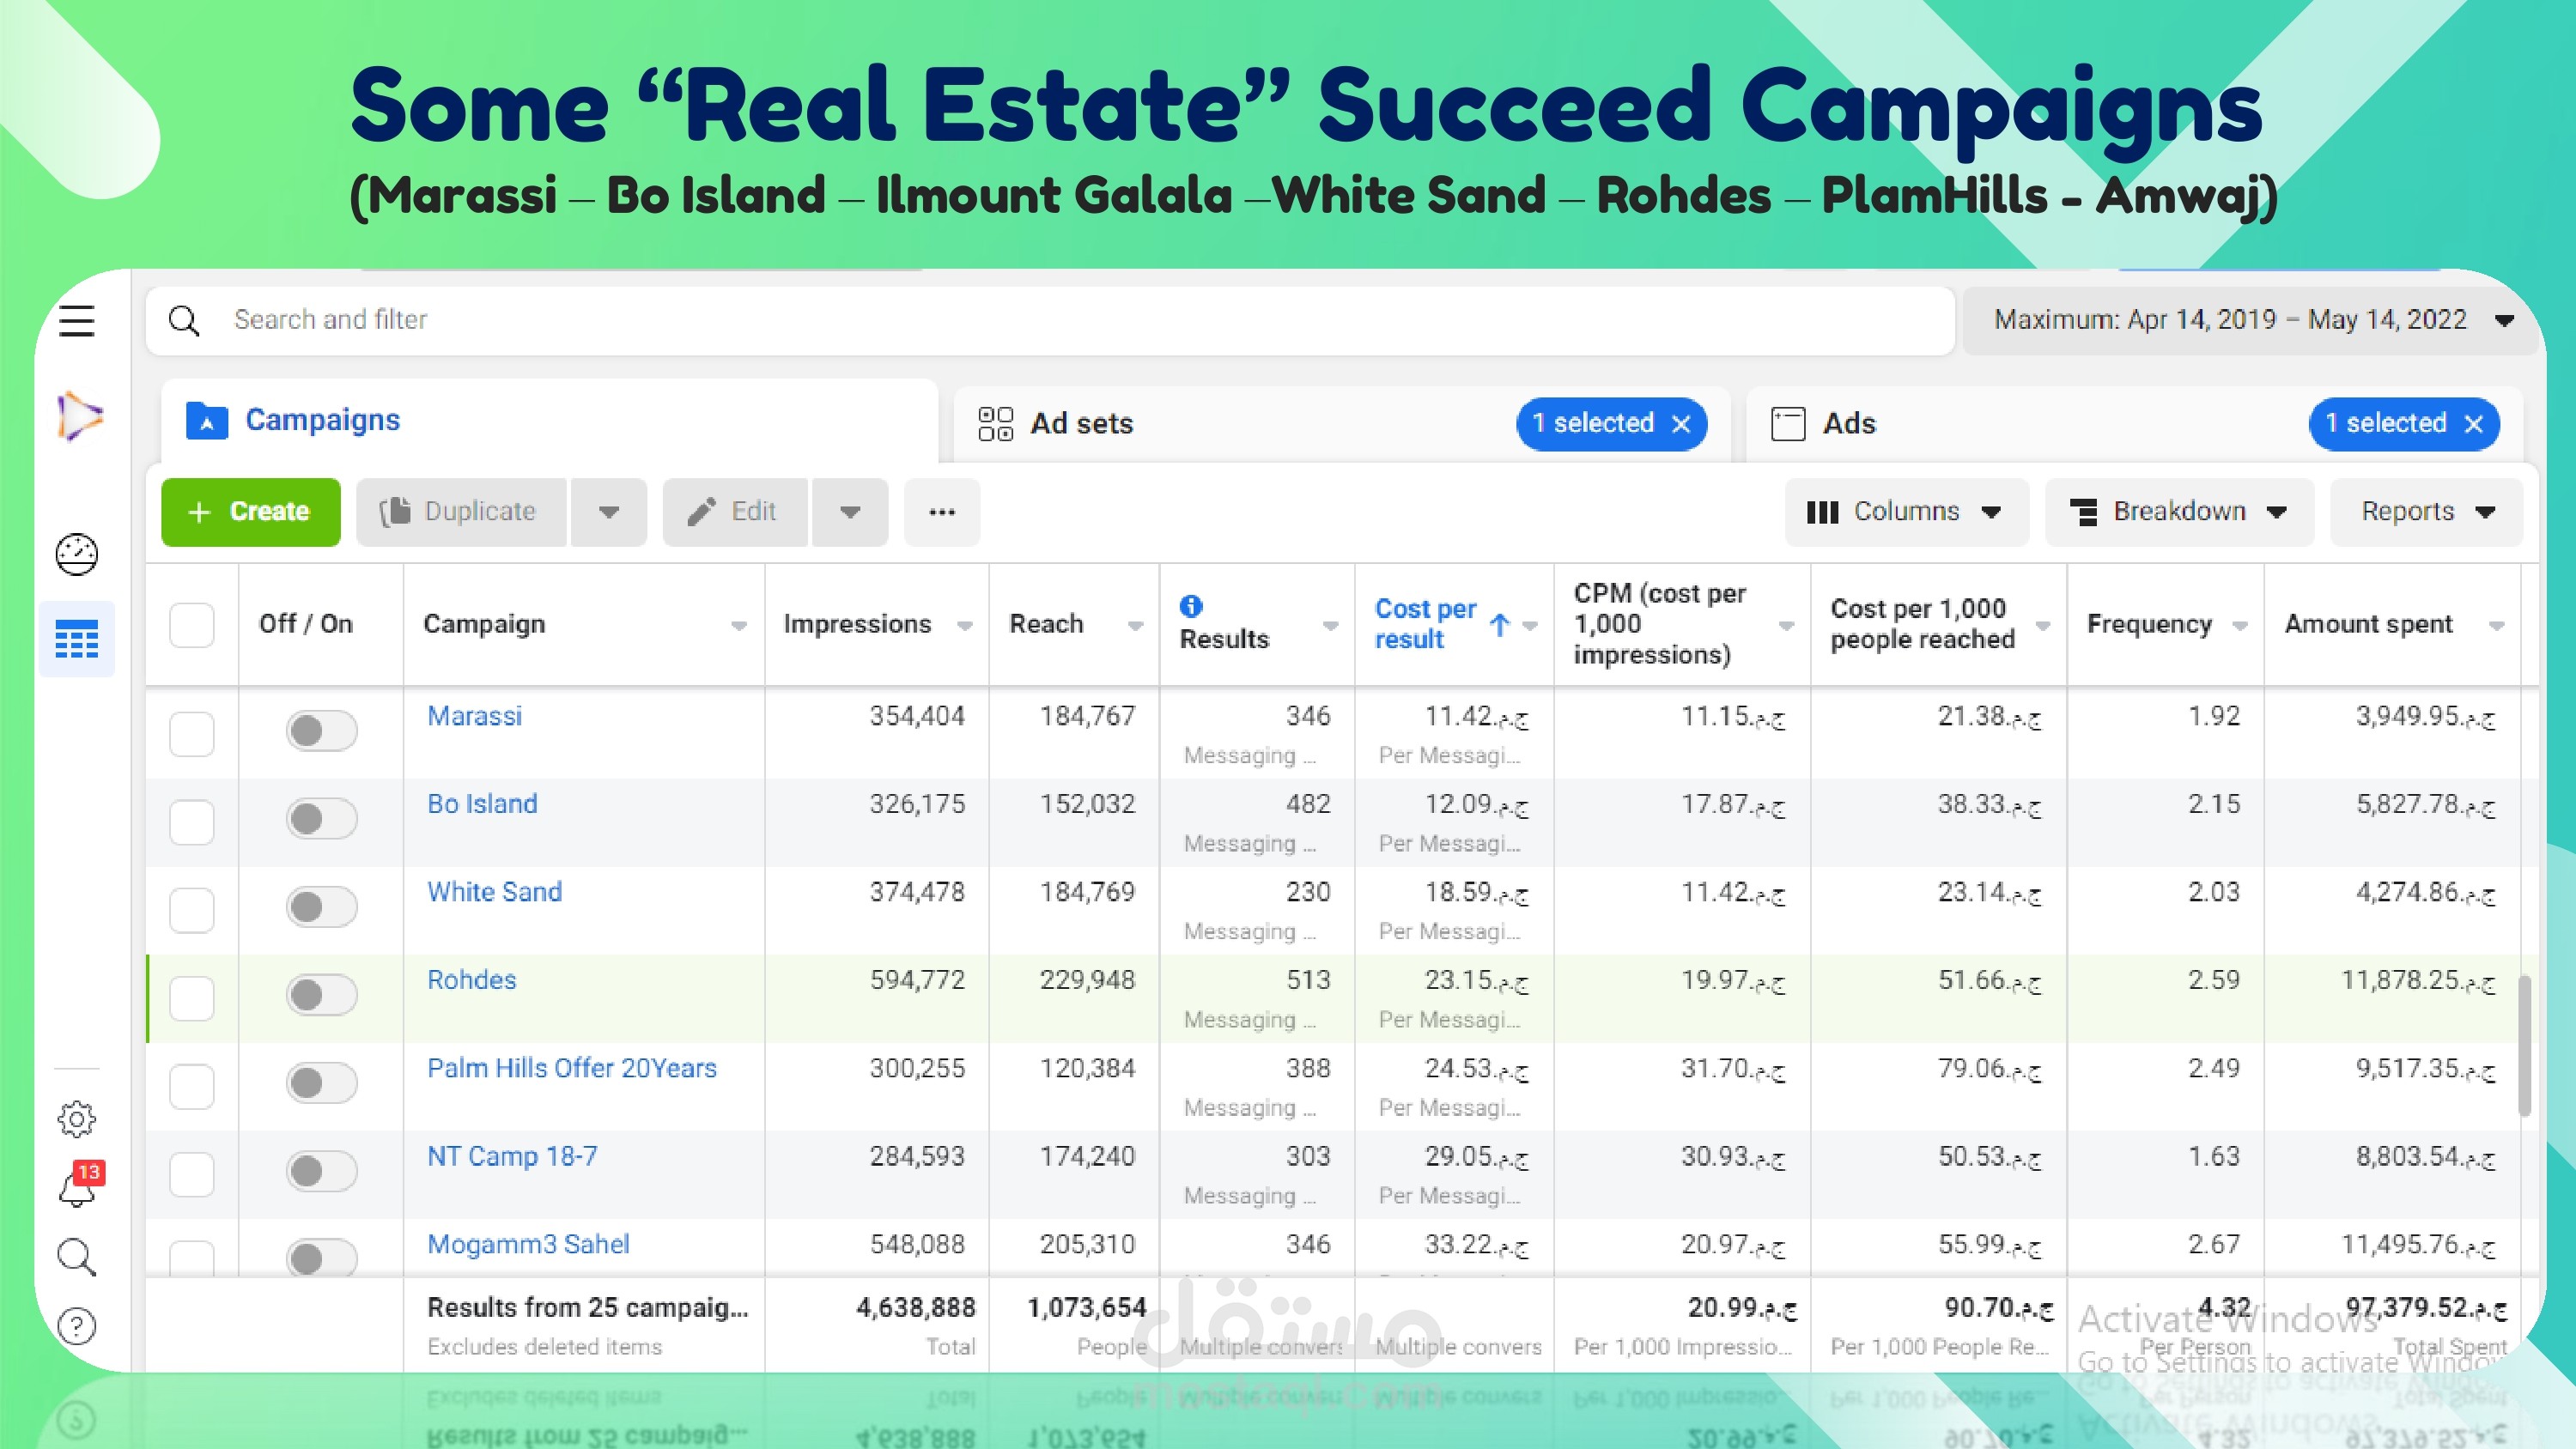Switch on the Rohdes campaign toggle
Screen dimensions: 2576x1449
(x=321, y=995)
